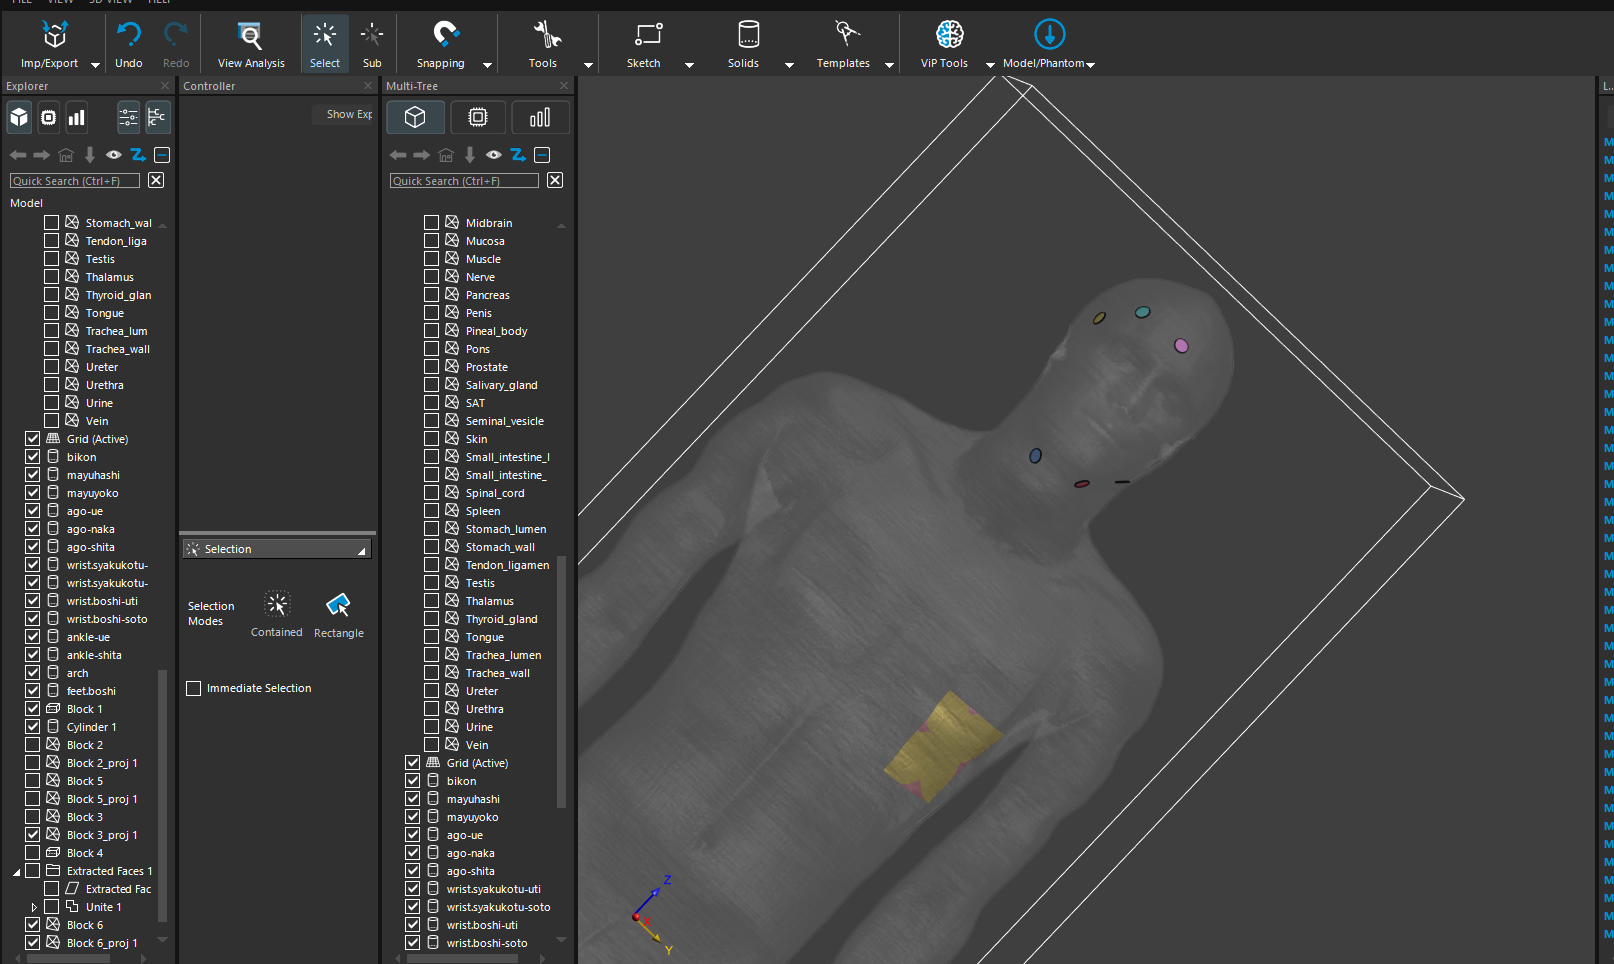Uncheck bikon in Explorer tree

(x=33, y=457)
